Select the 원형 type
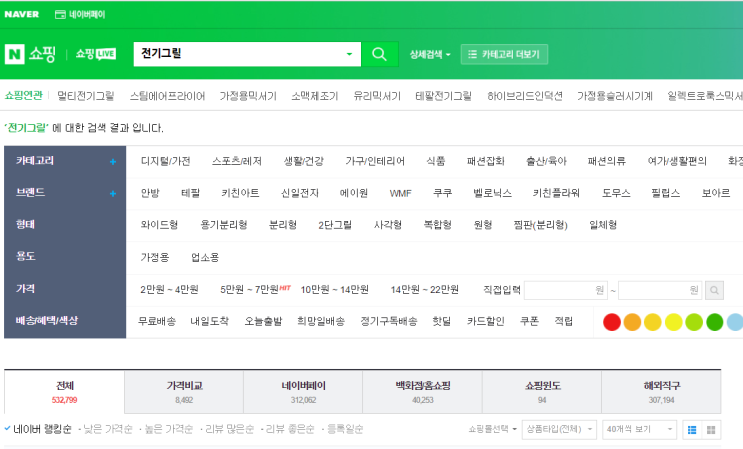 [483, 225]
